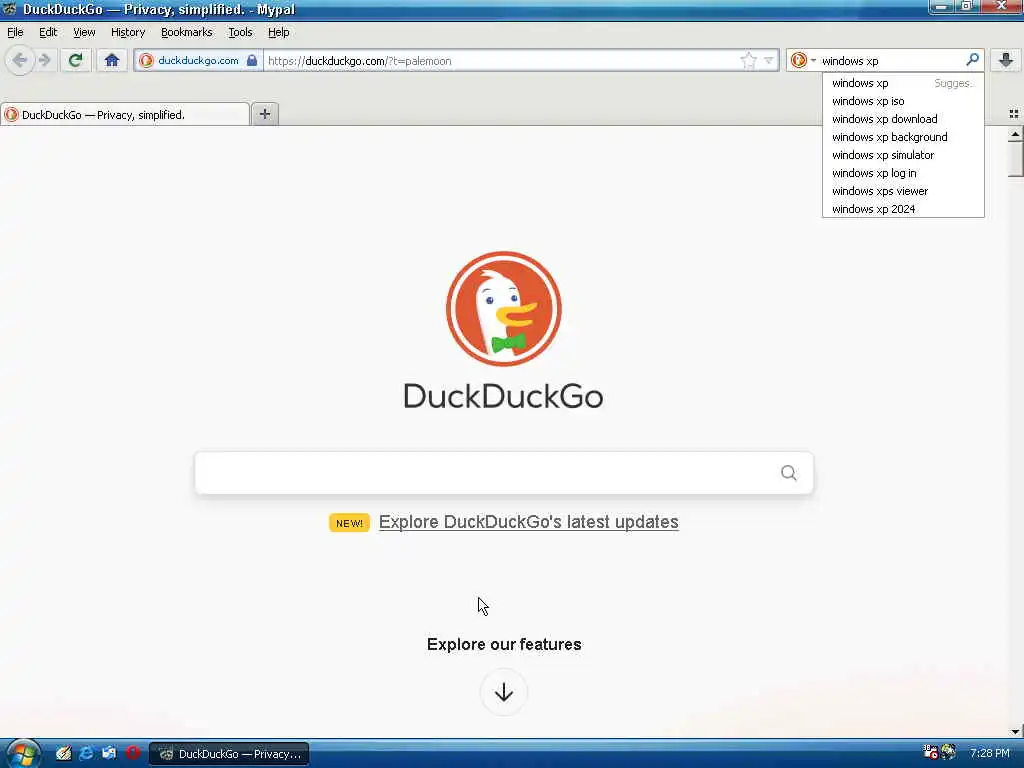This screenshot has height=768, width=1024.
Task: Open the Edit menu
Action: 48,32
